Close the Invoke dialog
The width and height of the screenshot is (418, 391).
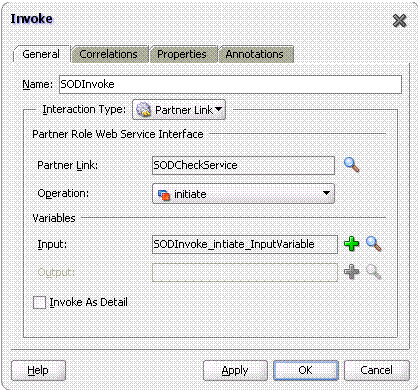(399, 21)
